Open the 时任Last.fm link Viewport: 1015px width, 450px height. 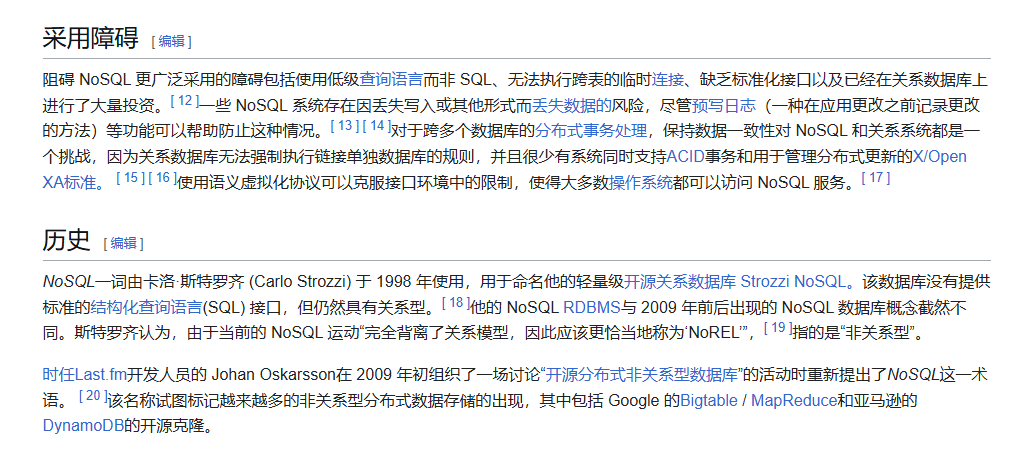(85, 375)
